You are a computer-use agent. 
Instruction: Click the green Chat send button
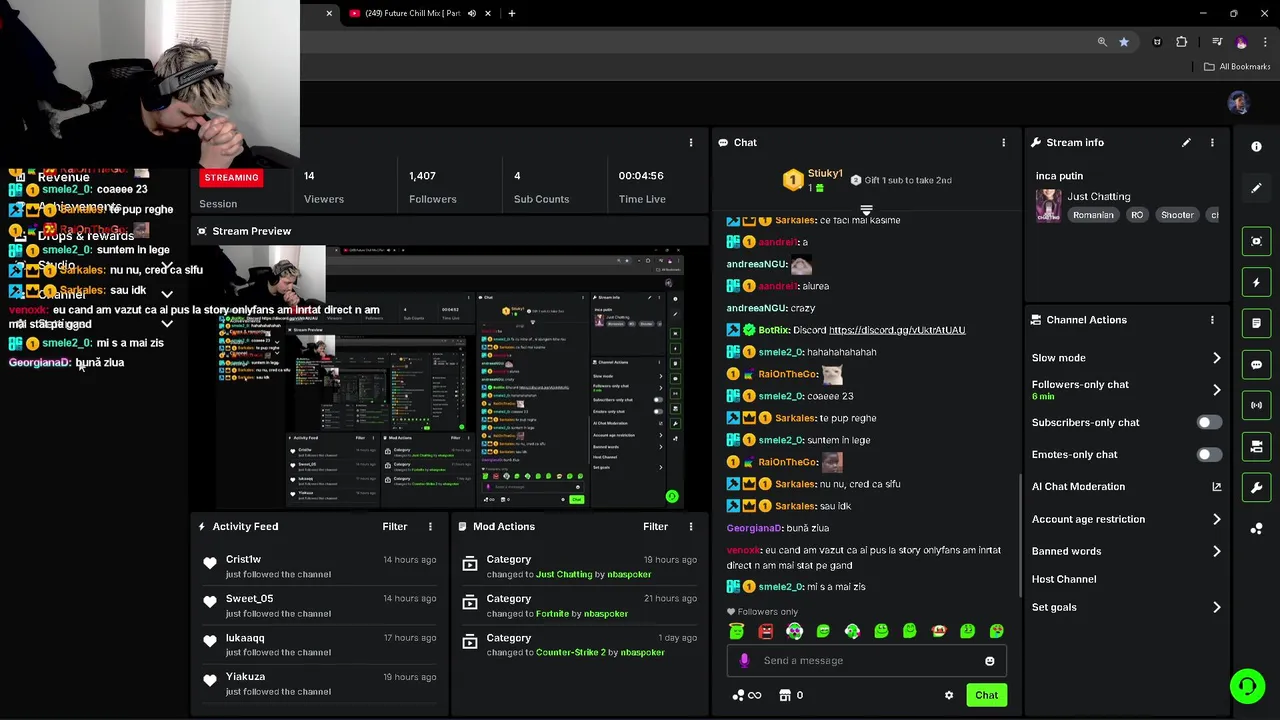pyautogui.click(x=986, y=695)
